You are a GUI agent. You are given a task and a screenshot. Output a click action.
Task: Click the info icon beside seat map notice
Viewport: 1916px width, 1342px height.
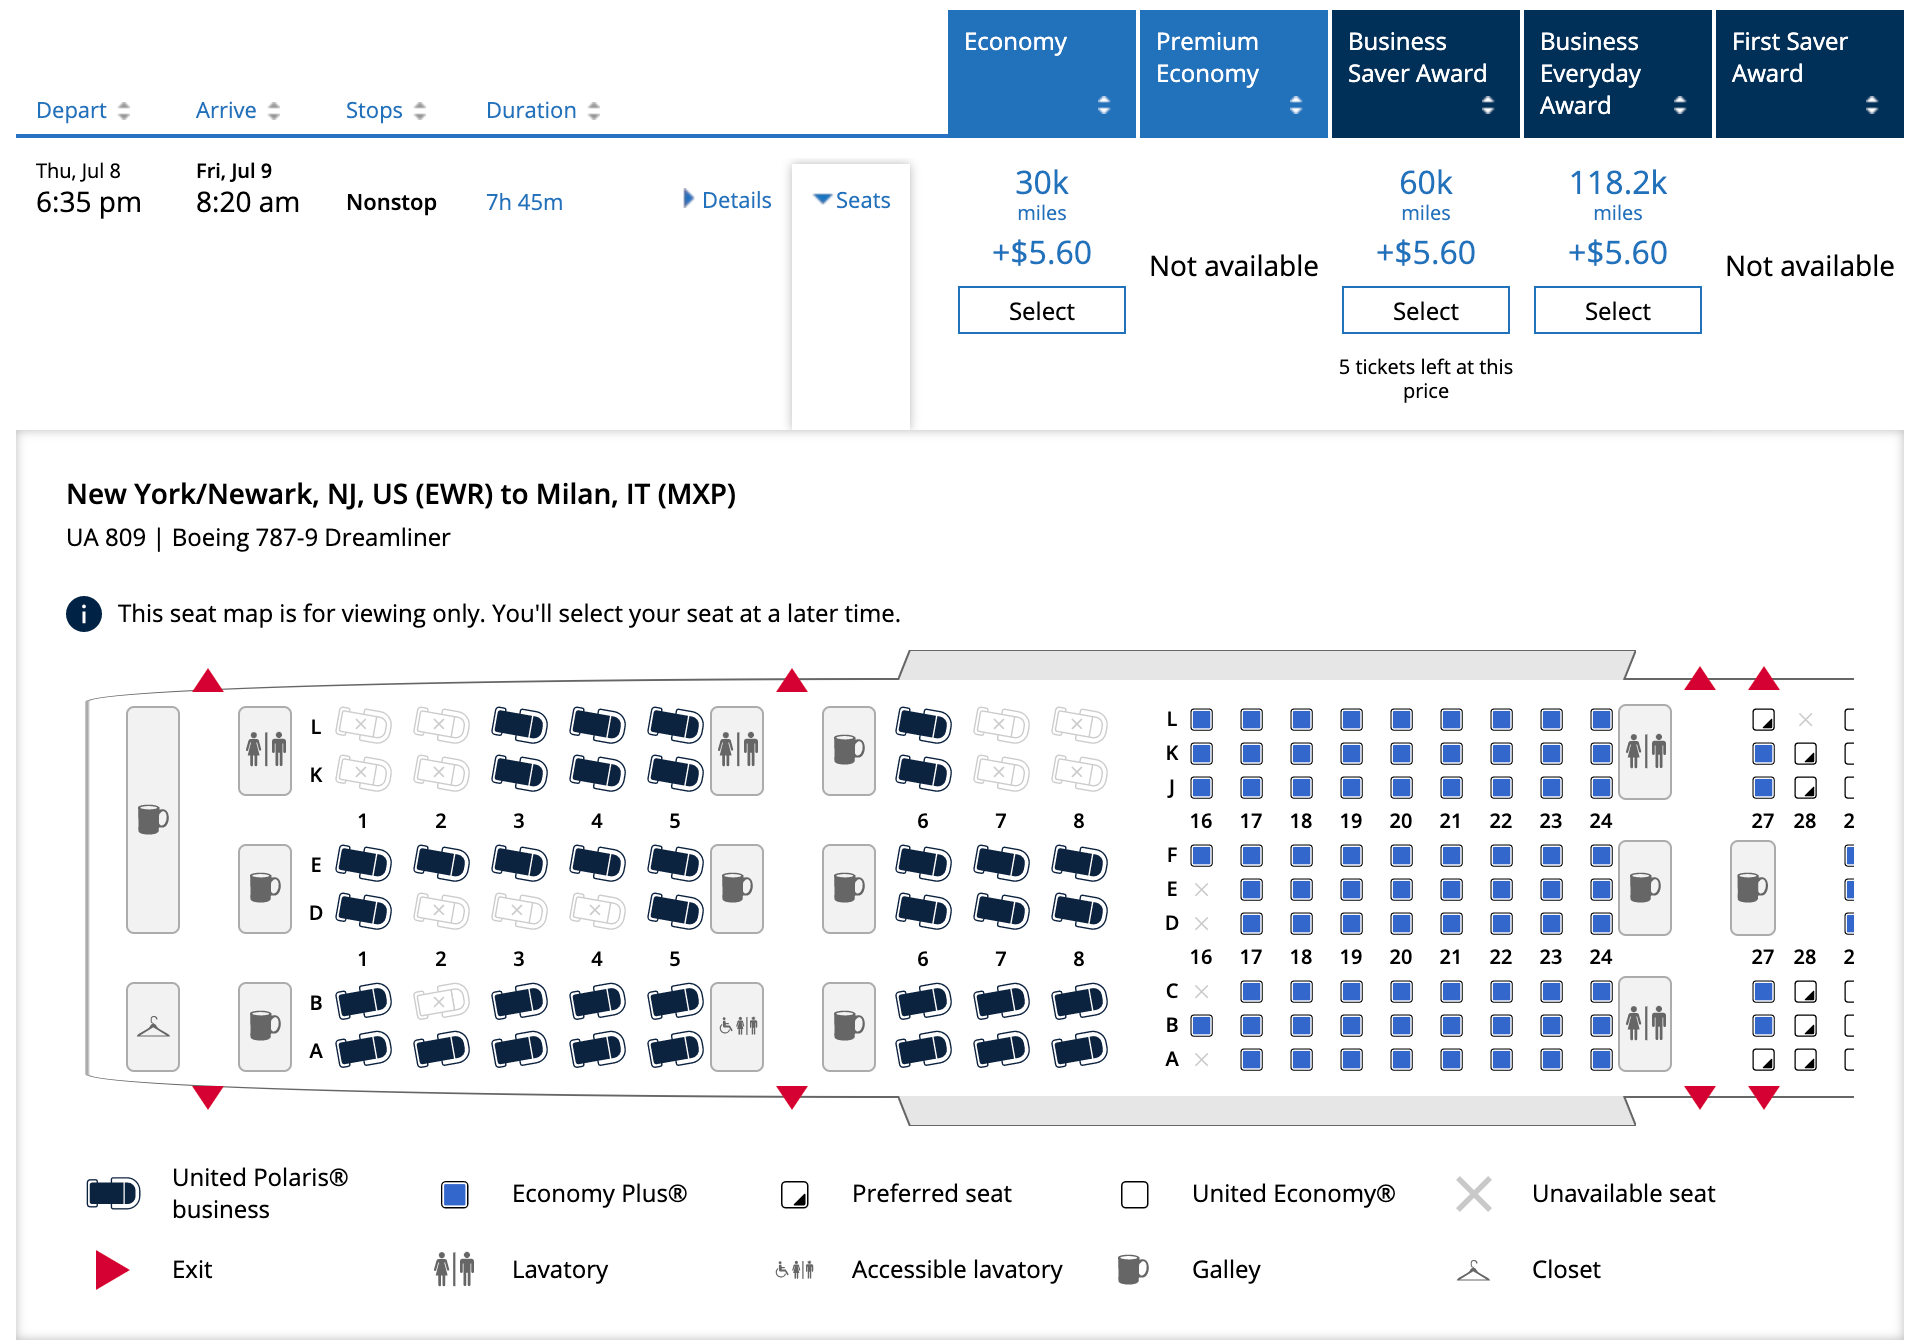point(84,613)
